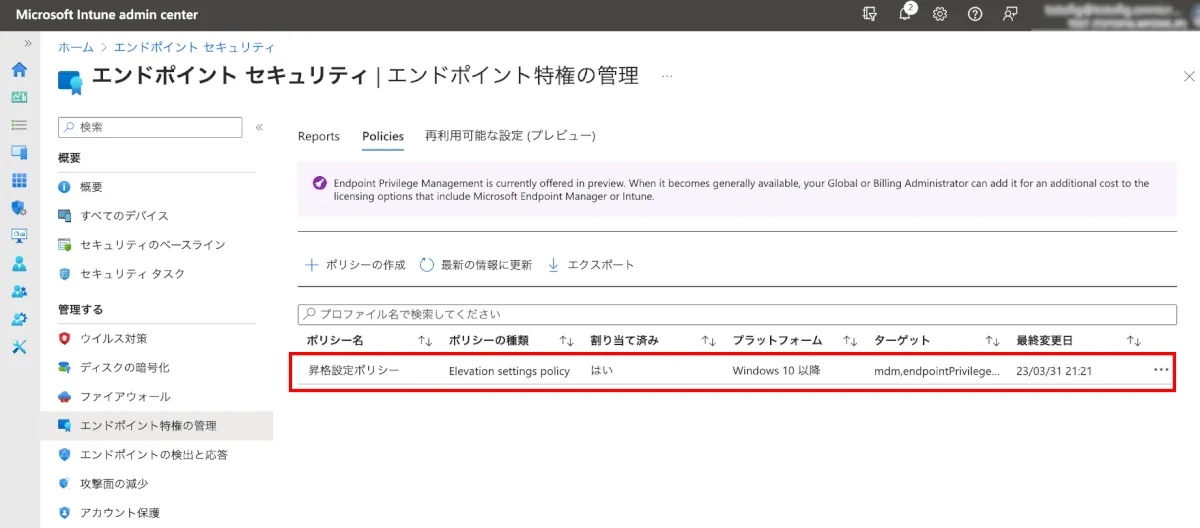1200x528 pixels.
Task: Open the Users icon in left rail
Action: 19,264
